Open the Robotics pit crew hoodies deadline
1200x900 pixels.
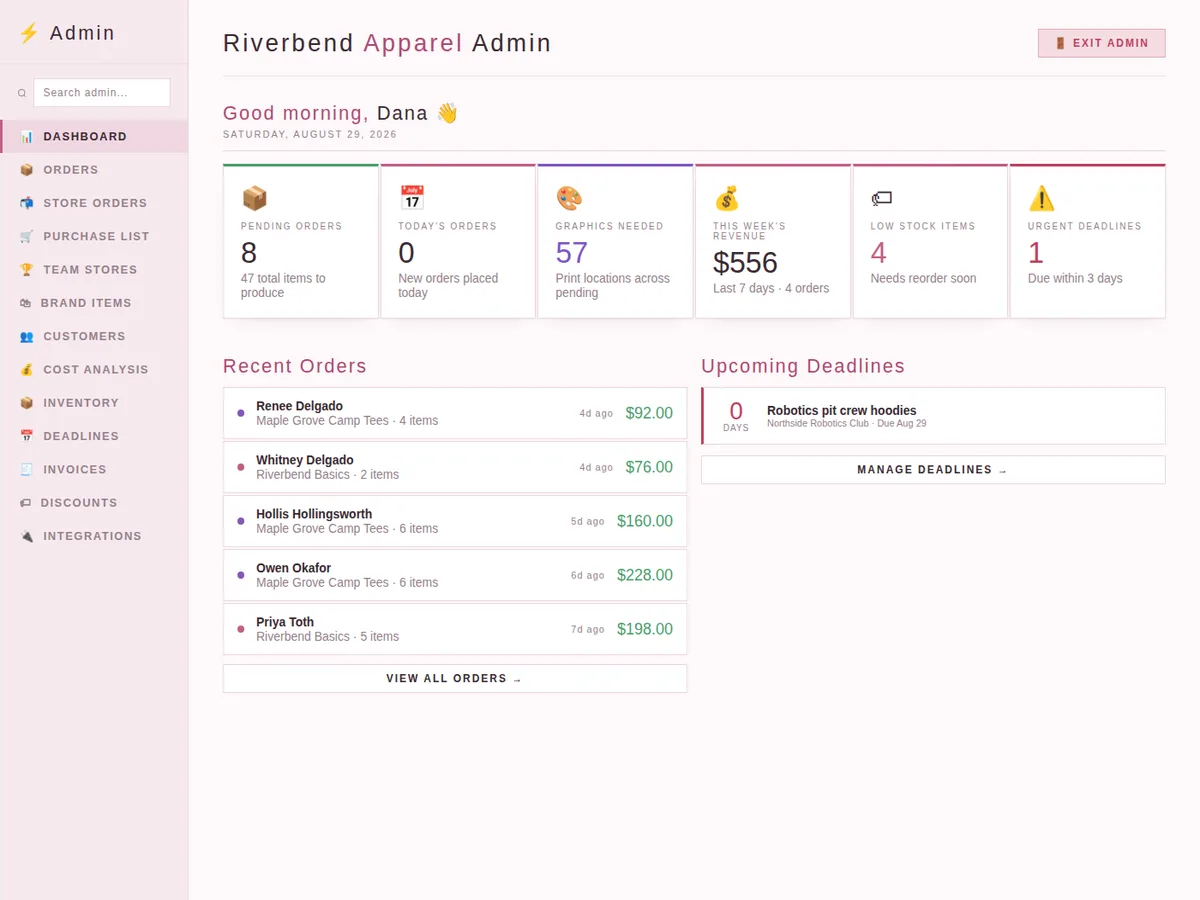point(933,416)
